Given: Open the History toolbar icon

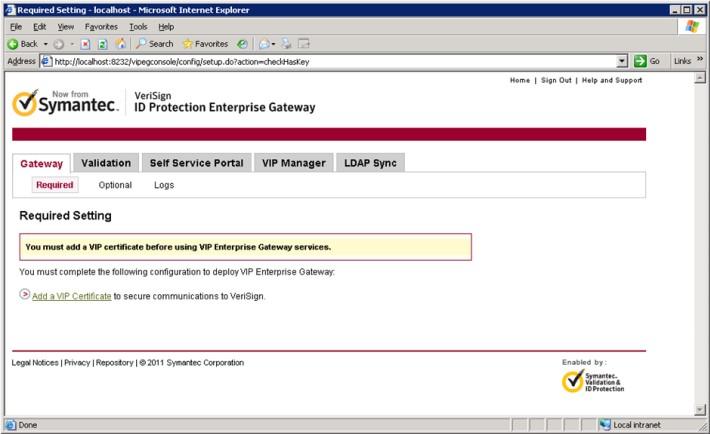Looking at the screenshot, I should pyautogui.click(x=243, y=44).
